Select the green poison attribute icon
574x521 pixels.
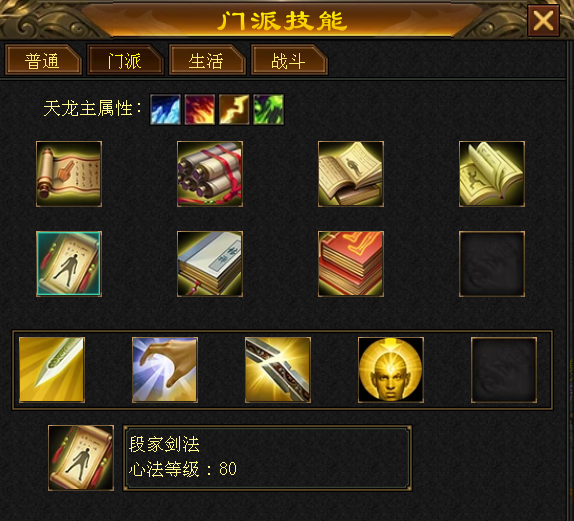click(268, 109)
